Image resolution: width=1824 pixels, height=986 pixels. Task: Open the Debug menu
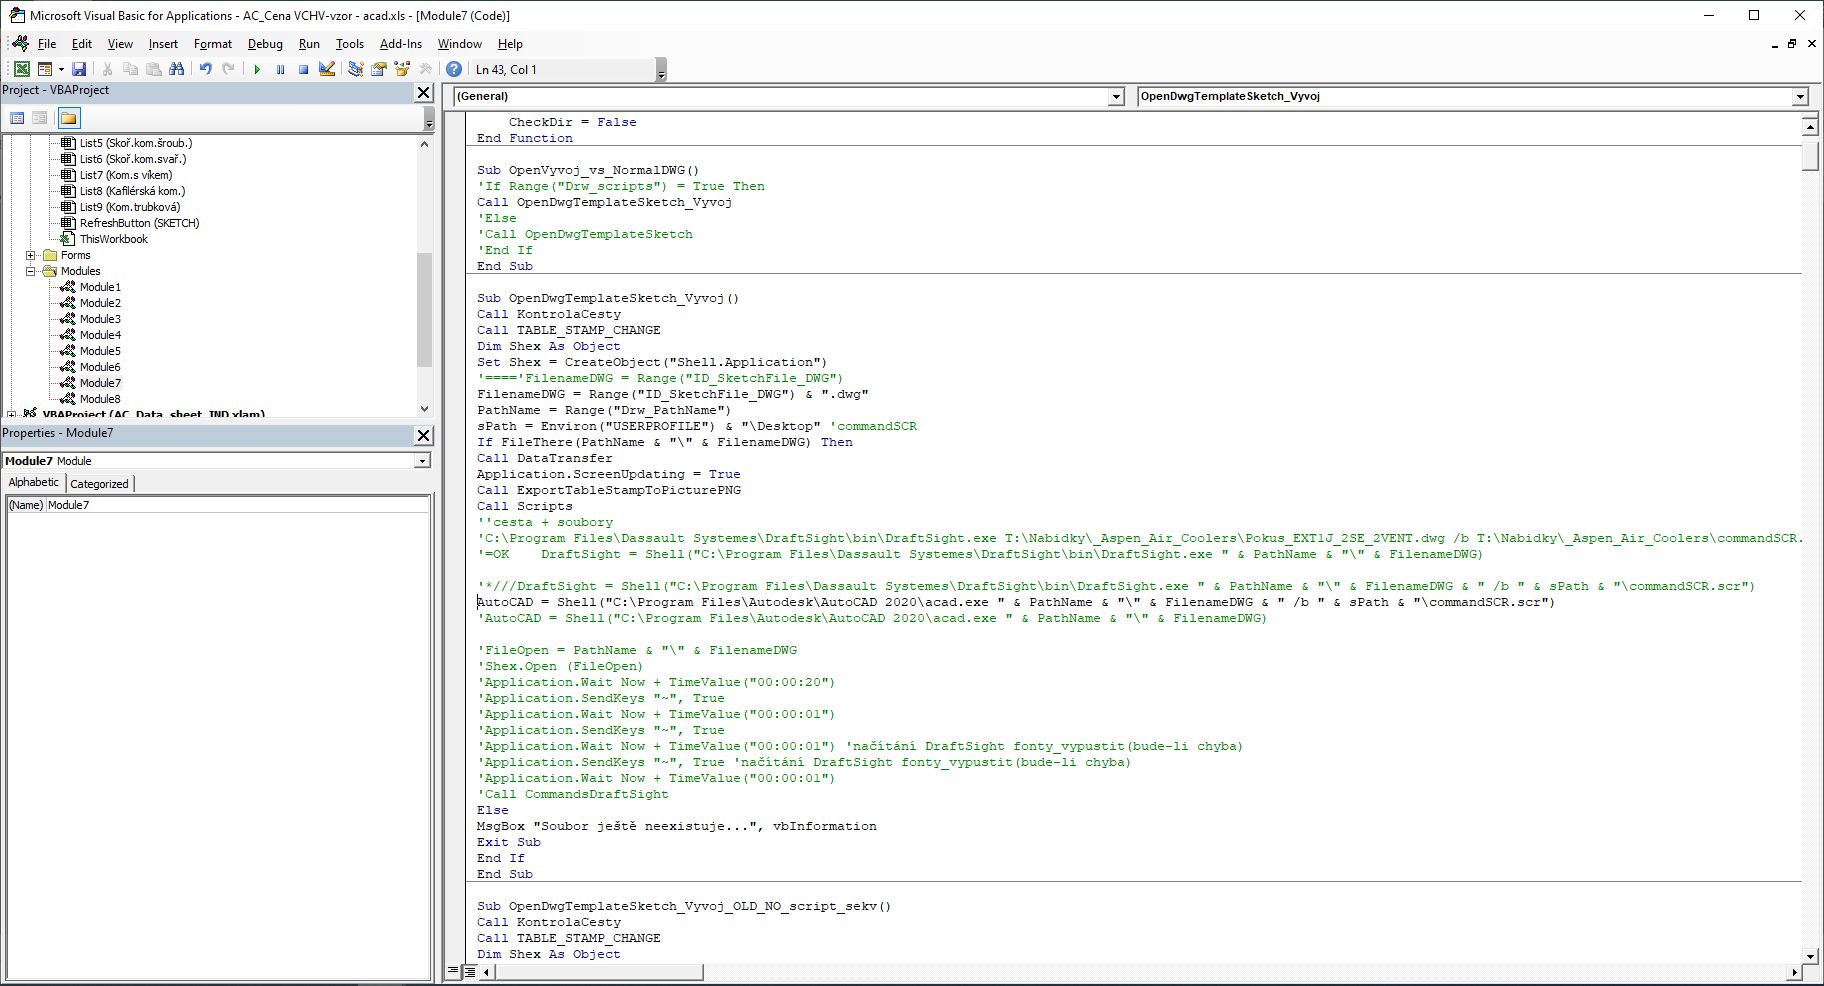[x=265, y=44]
